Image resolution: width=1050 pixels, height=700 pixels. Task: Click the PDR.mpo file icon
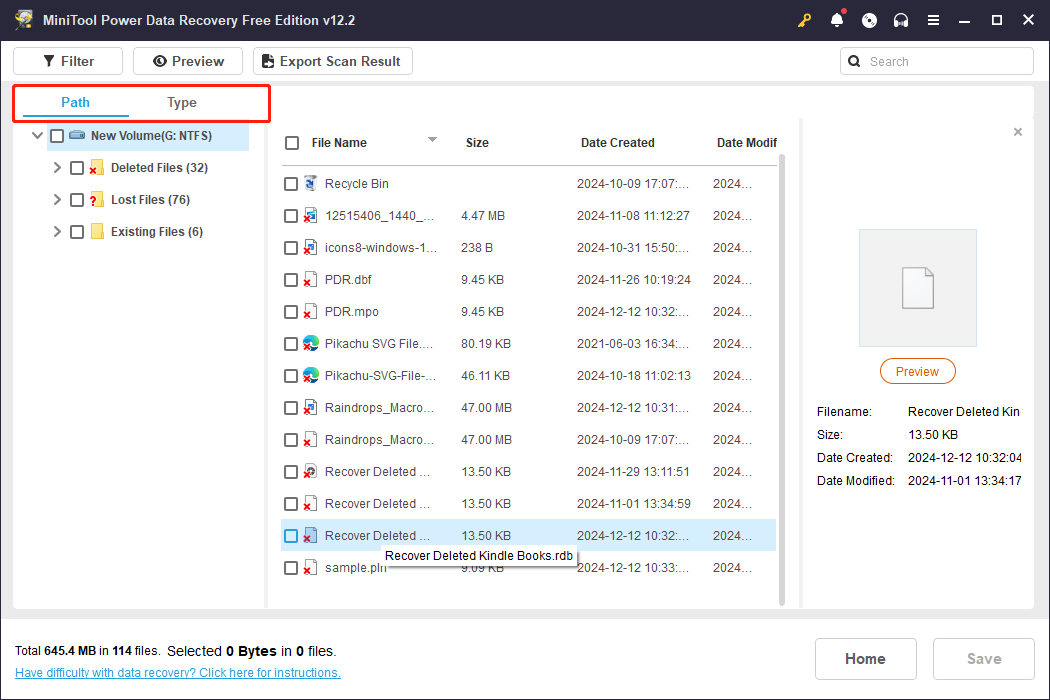click(x=310, y=311)
